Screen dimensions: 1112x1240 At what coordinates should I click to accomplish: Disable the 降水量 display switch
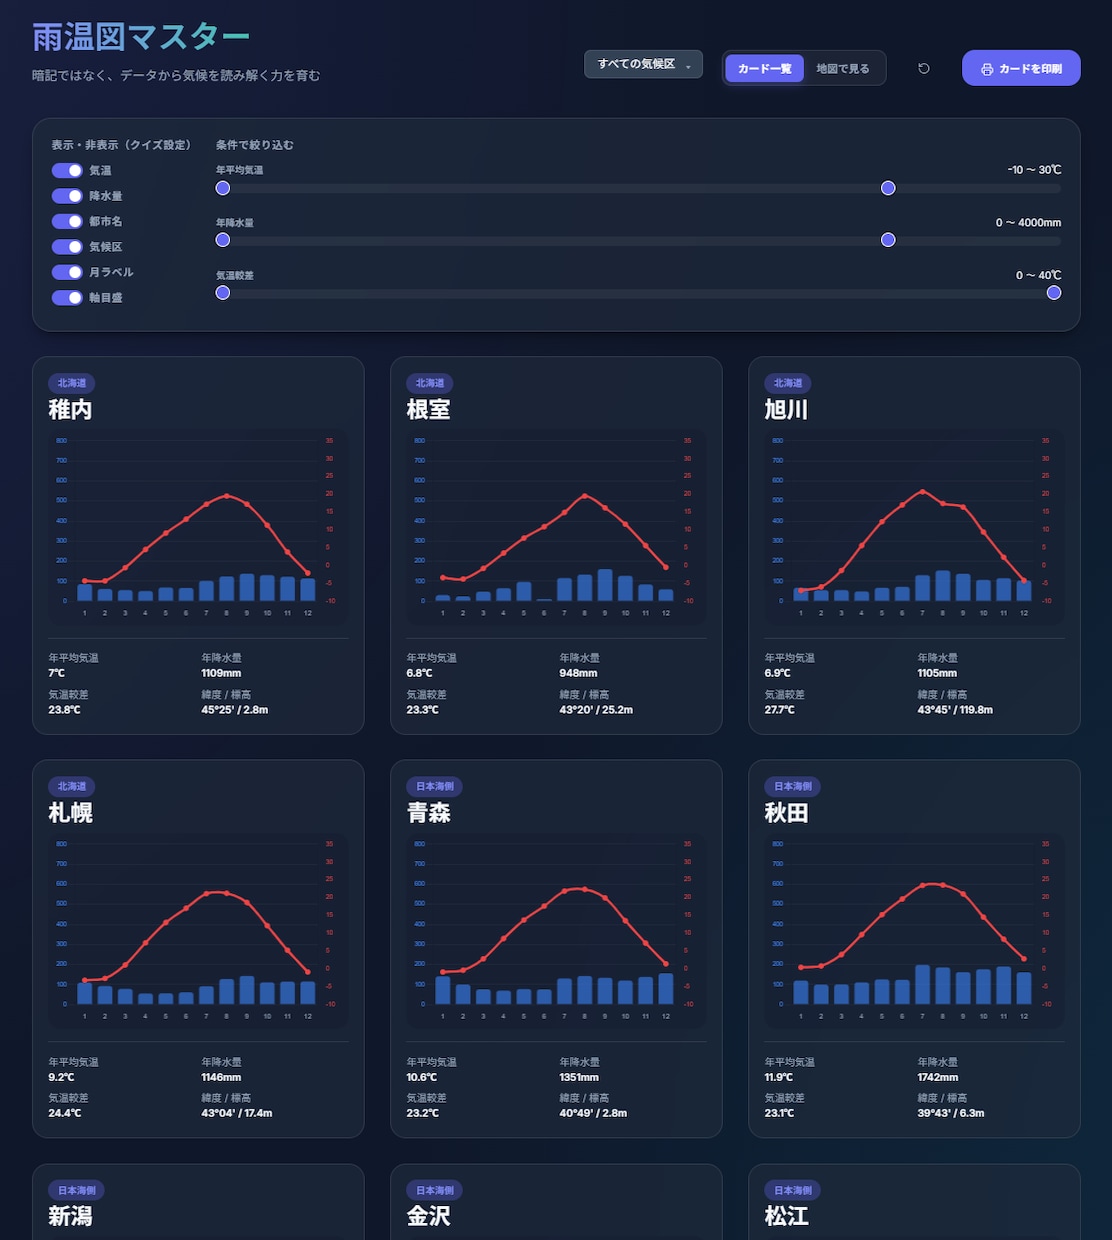click(x=67, y=196)
